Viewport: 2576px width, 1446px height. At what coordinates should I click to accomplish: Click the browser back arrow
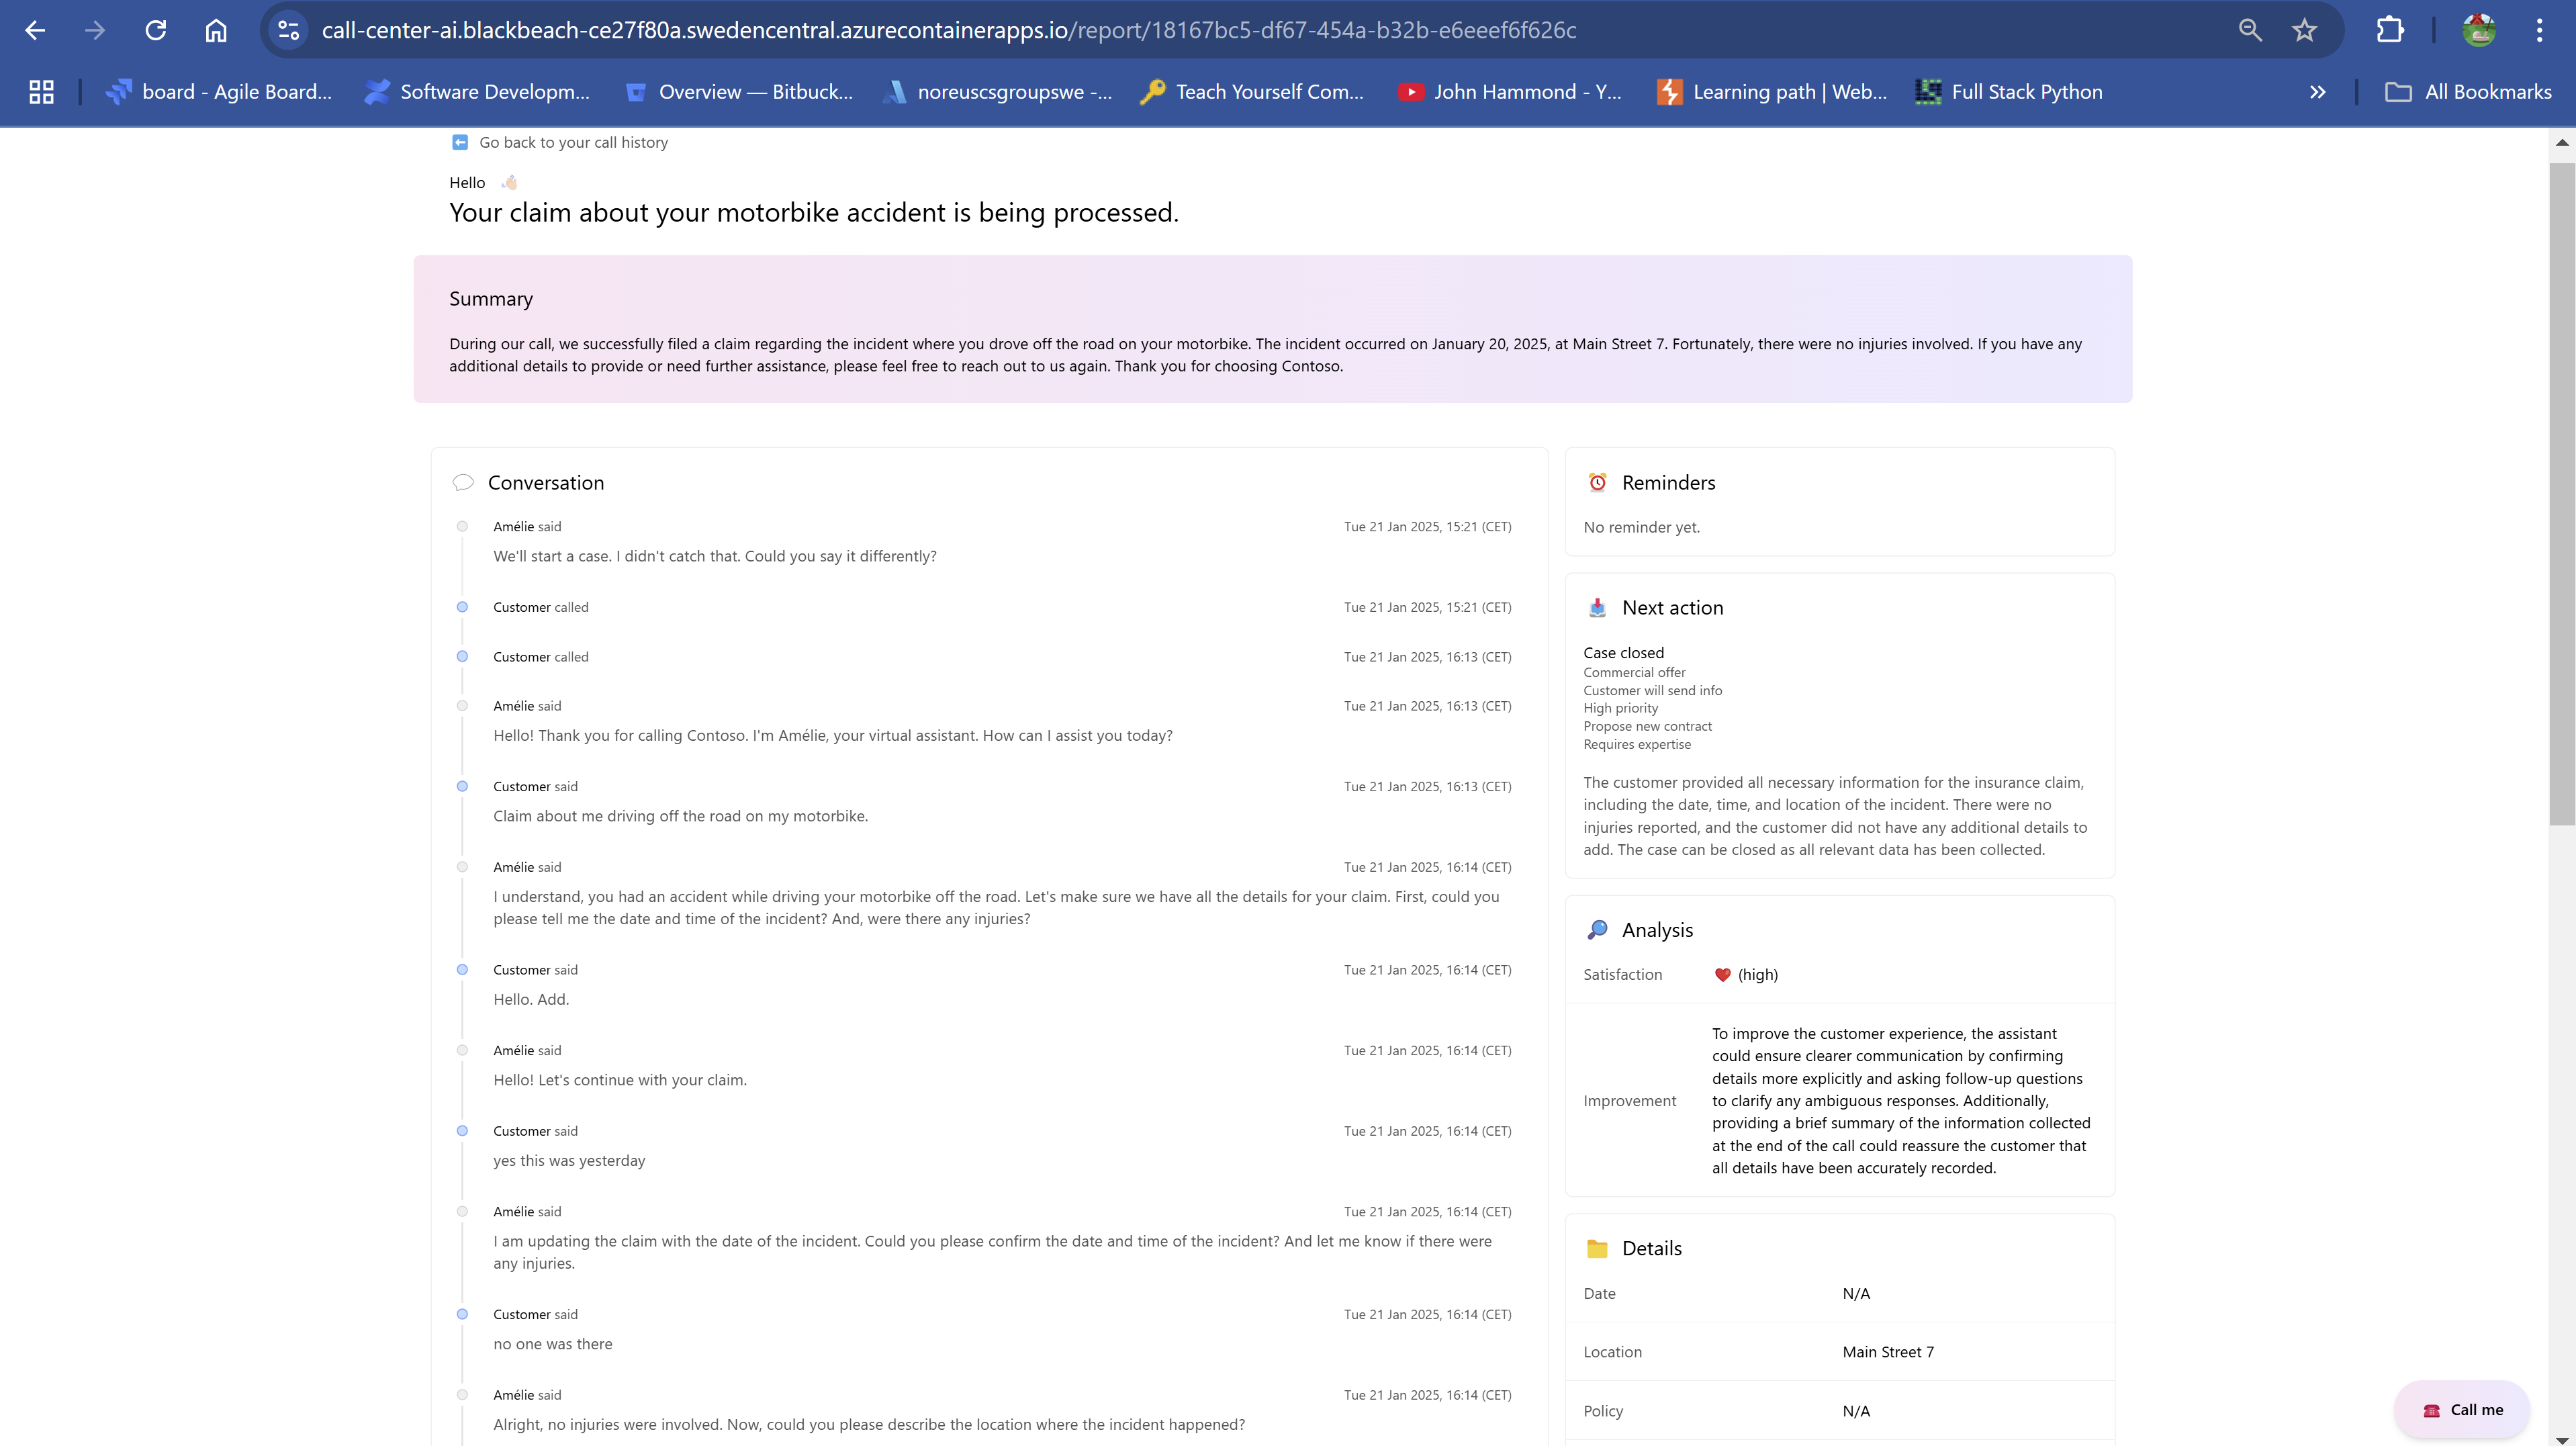35,30
